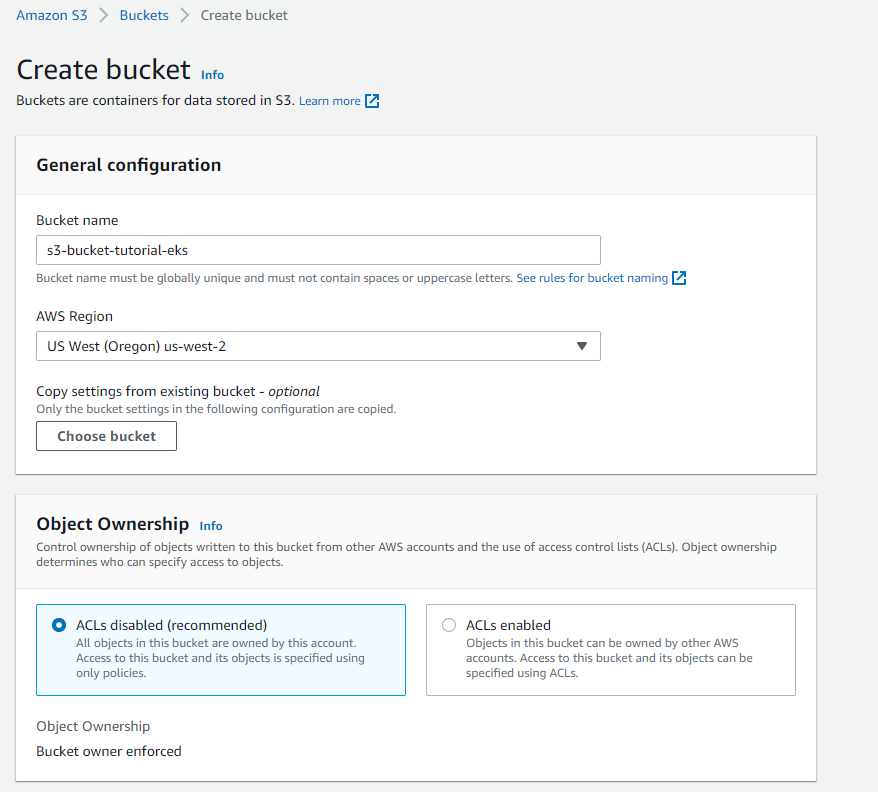The image size is (878, 792).
Task: Click into the Bucket name field
Action: tap(318, 250)
